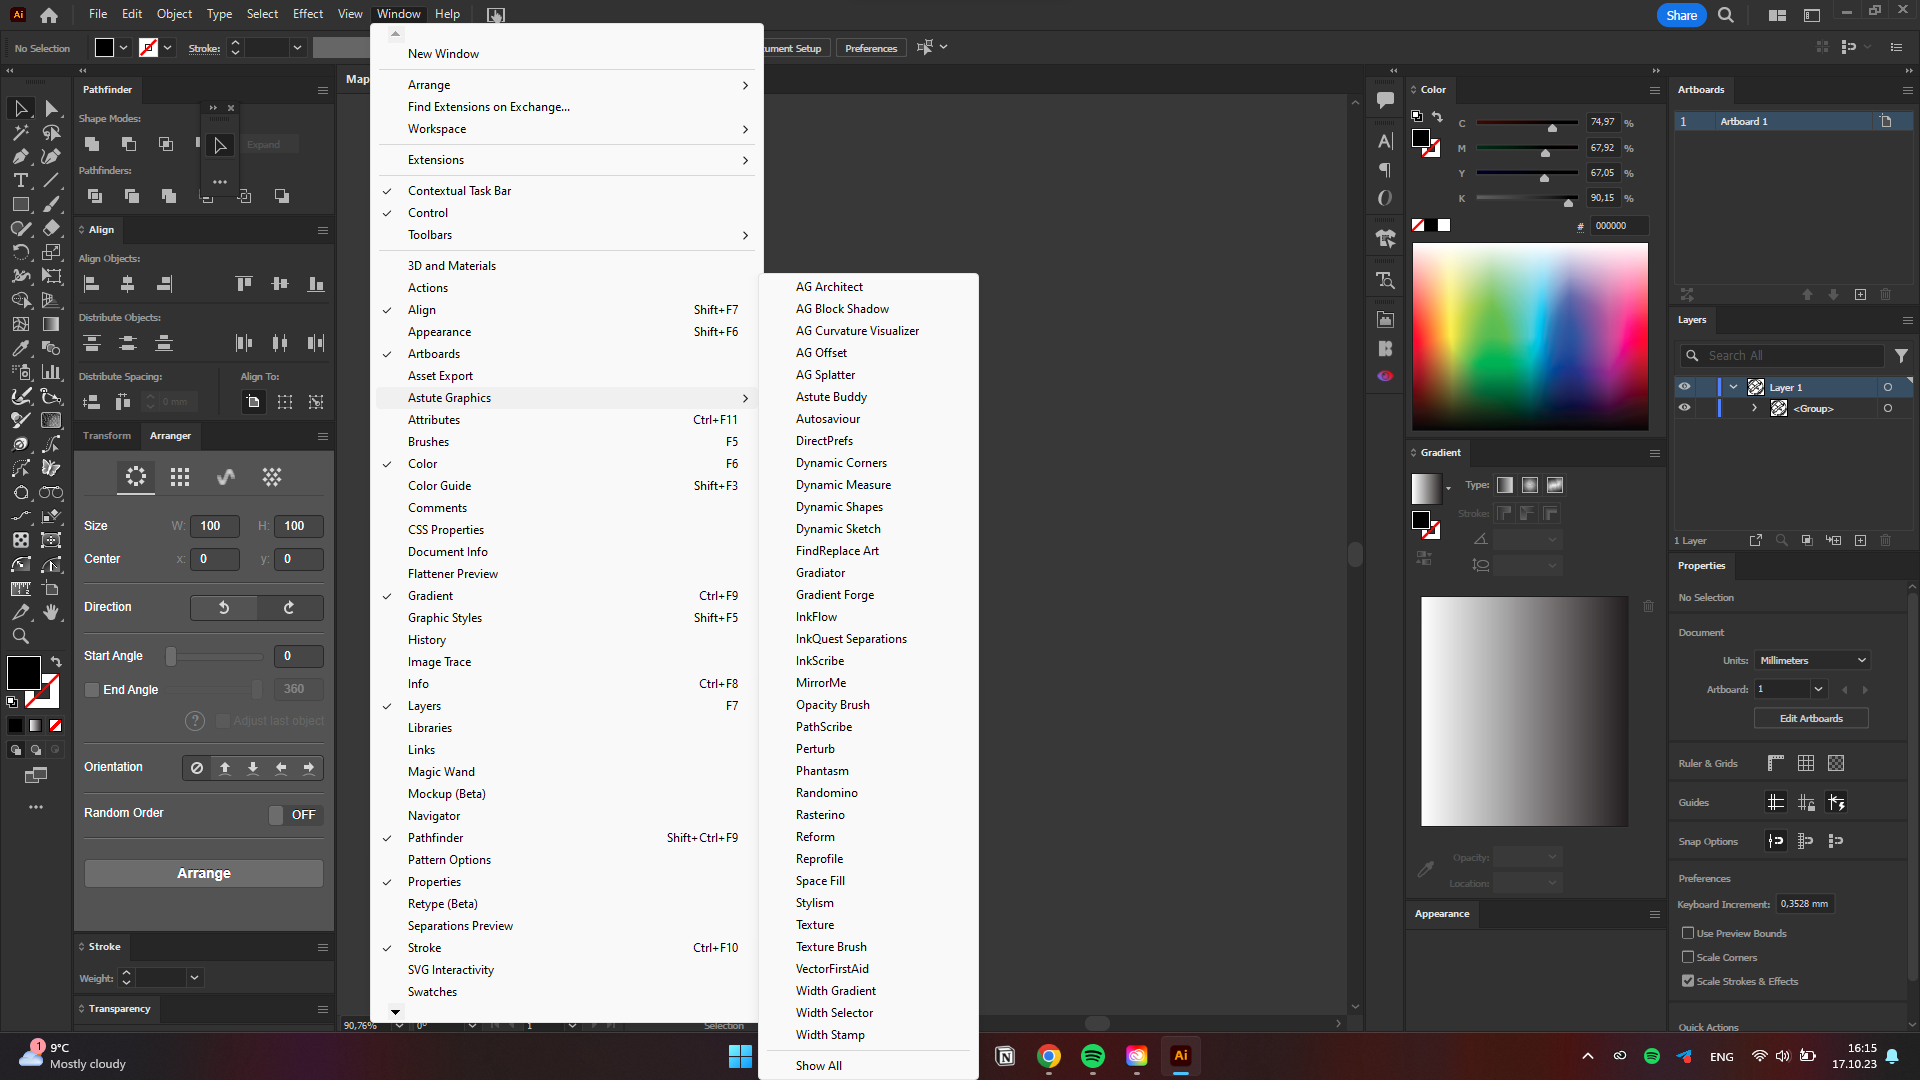Select the Zoom tool magnifier
1920x1080 pixels.
[x=21, y=636]
